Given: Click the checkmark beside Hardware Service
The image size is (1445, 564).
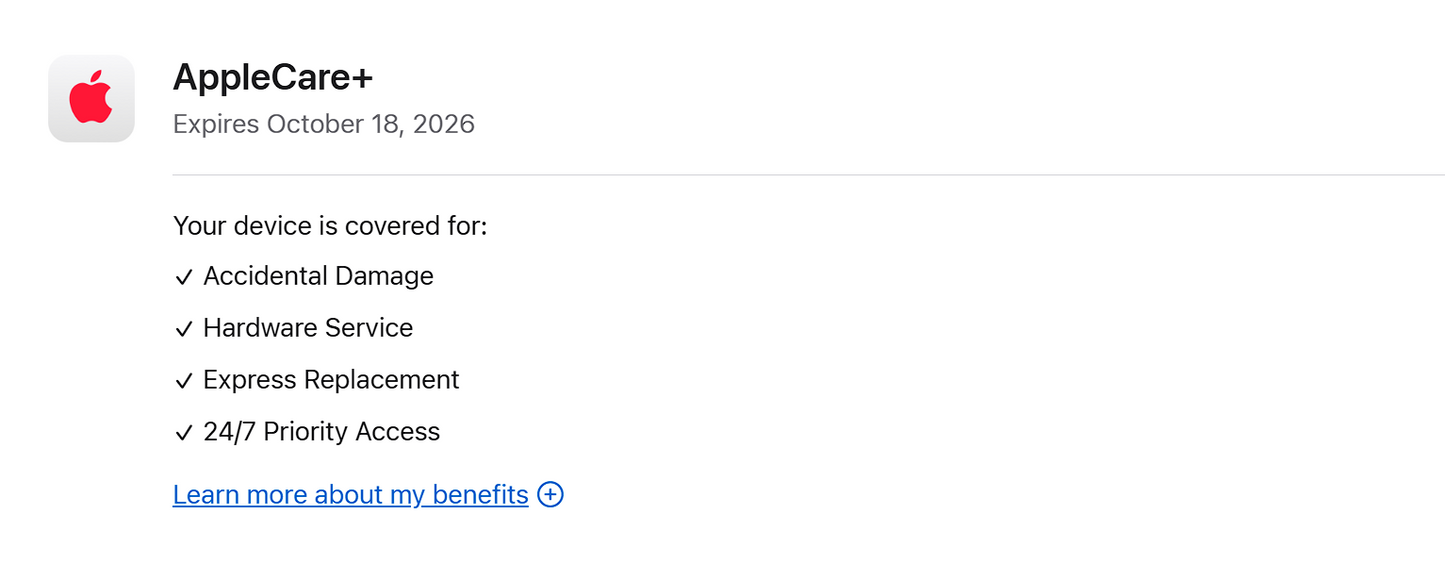Looking at the screenshot, I should pyautogui.click(x=183, y=330).
